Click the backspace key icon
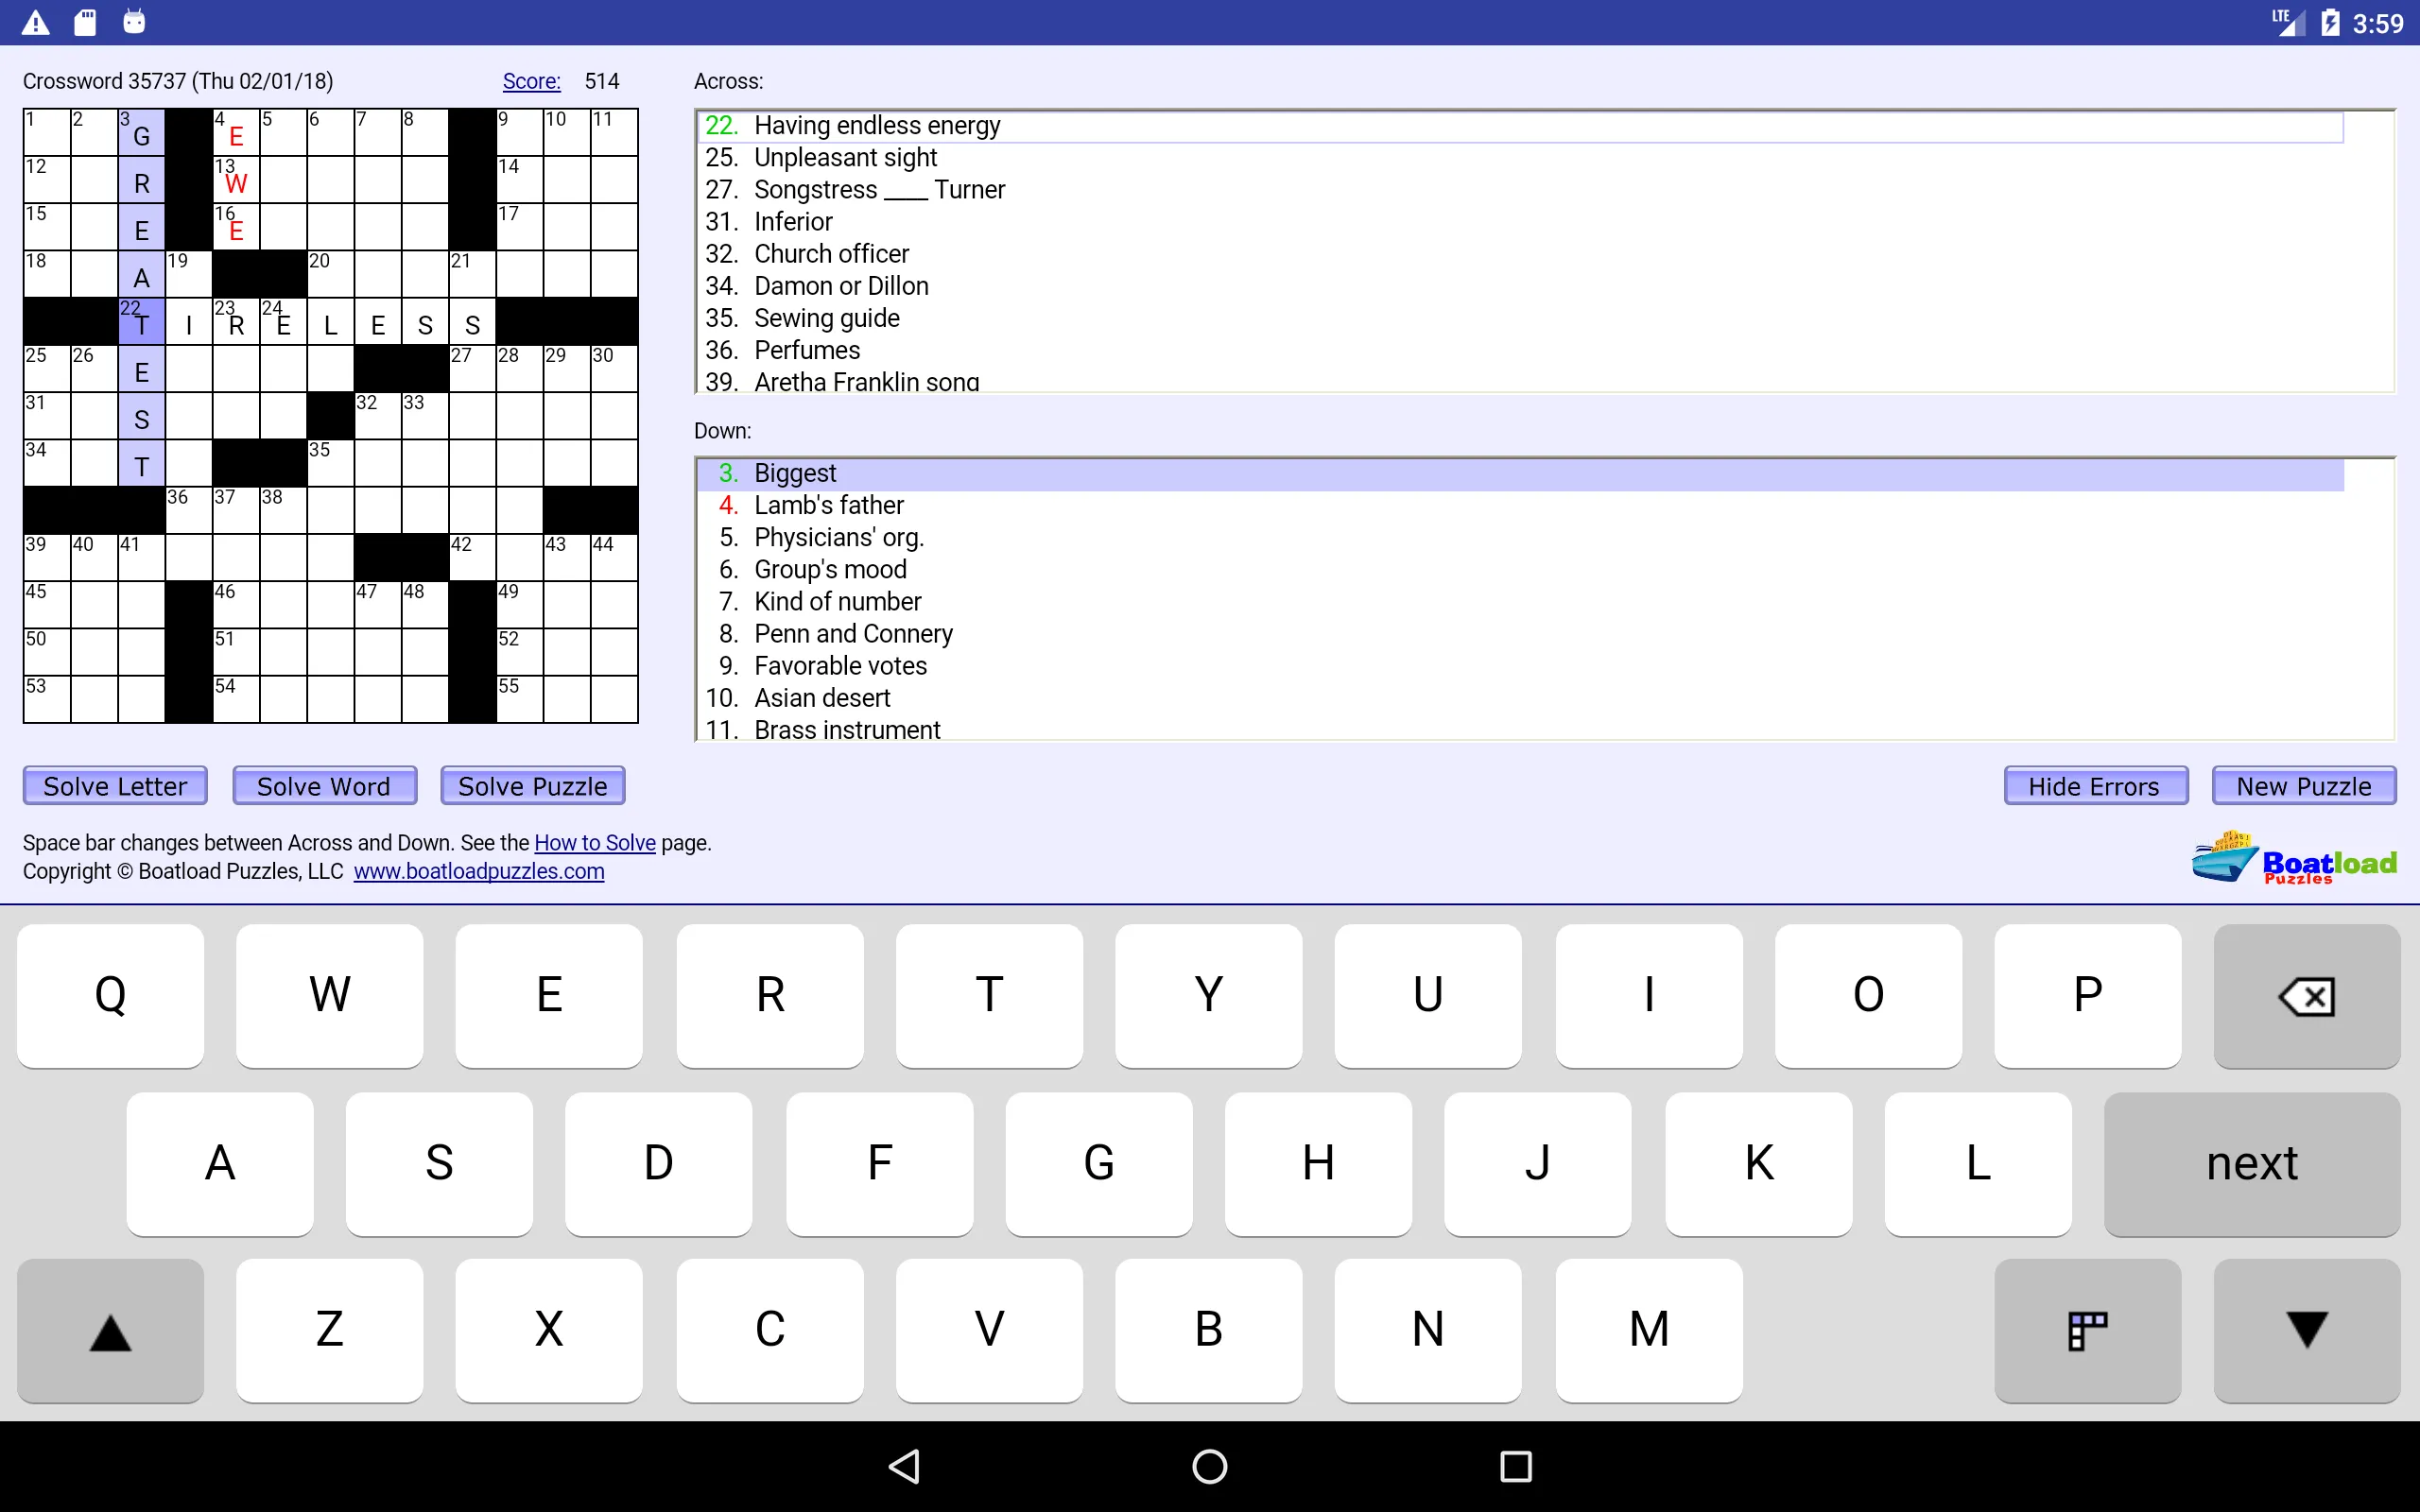Screen dimensions: 2420x1512 (x=2304, y=995)
